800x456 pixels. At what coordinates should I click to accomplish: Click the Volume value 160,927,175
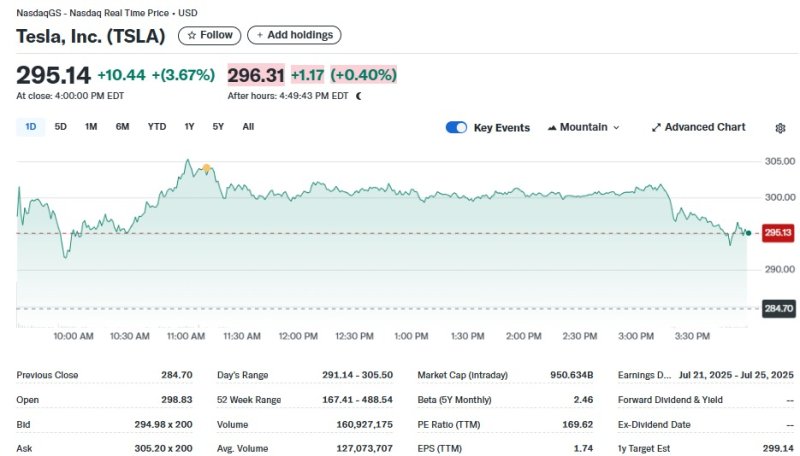[x=365, y=424]
